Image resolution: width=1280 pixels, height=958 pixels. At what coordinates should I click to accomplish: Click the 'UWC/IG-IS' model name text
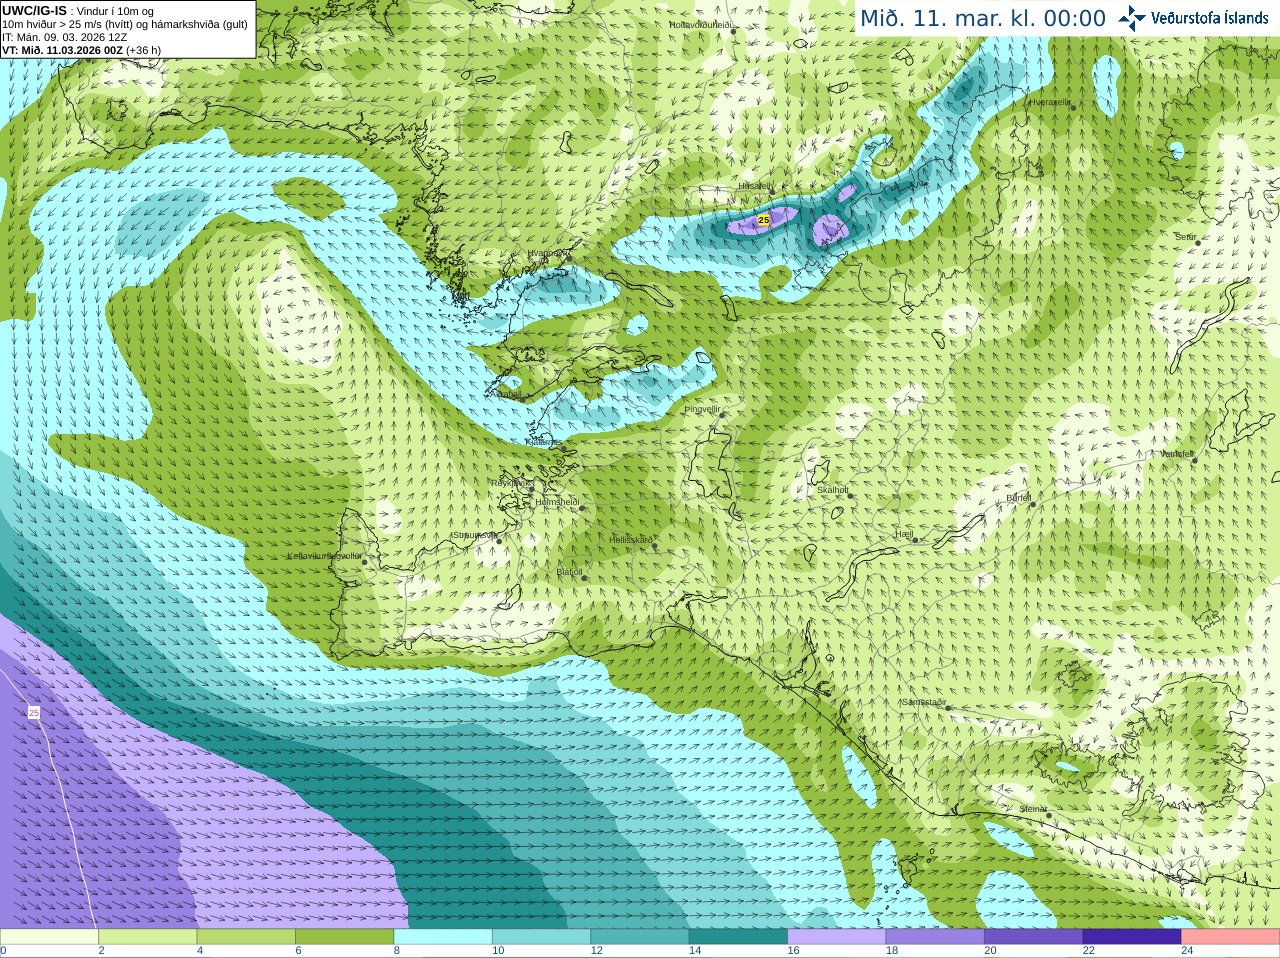34,10
